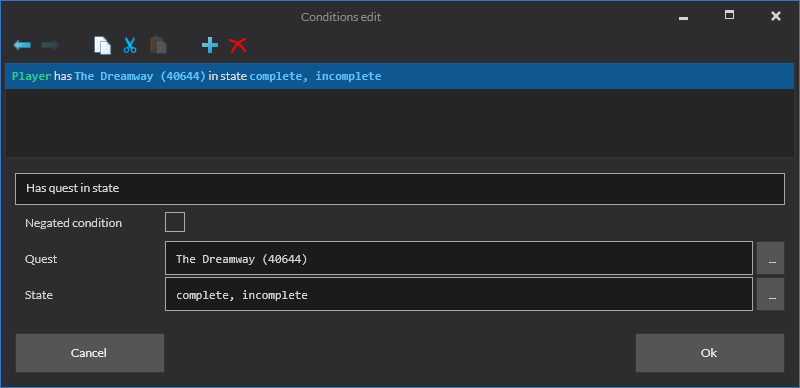The height and width of the screenshot is (388, 800).
Task: Toggle the Negated condition checkbox
Action: 175,223
